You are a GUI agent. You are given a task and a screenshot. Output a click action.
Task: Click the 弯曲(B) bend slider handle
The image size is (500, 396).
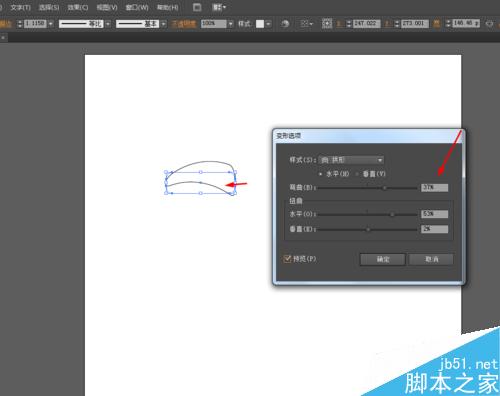coord(384,188)
